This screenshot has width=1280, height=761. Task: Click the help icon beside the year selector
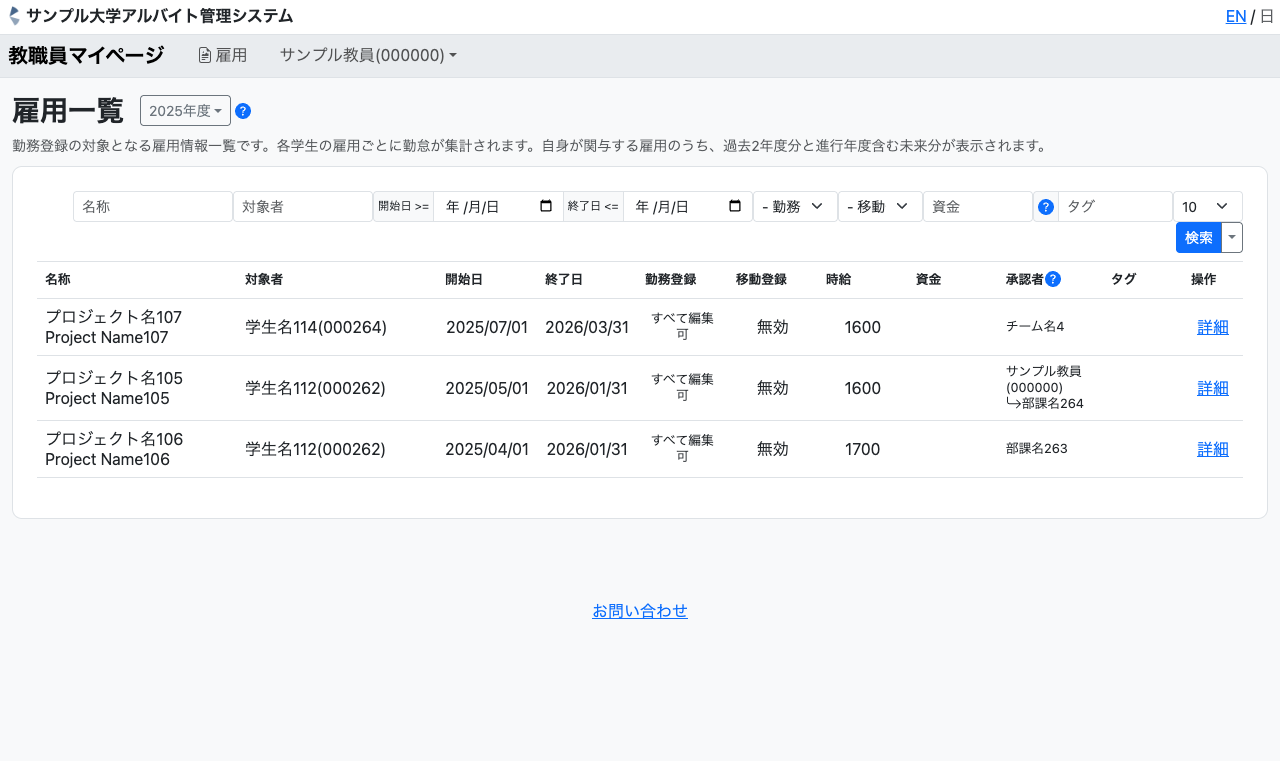pos(243,111)
